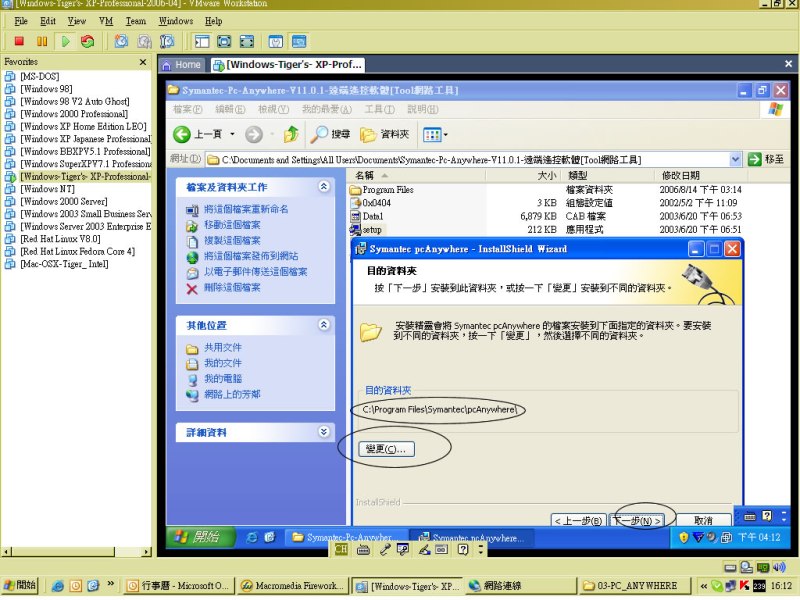Screen dimensions: 800x600
Task: Take a snapshot using the snapshot icon
Action: coord(121,41)
